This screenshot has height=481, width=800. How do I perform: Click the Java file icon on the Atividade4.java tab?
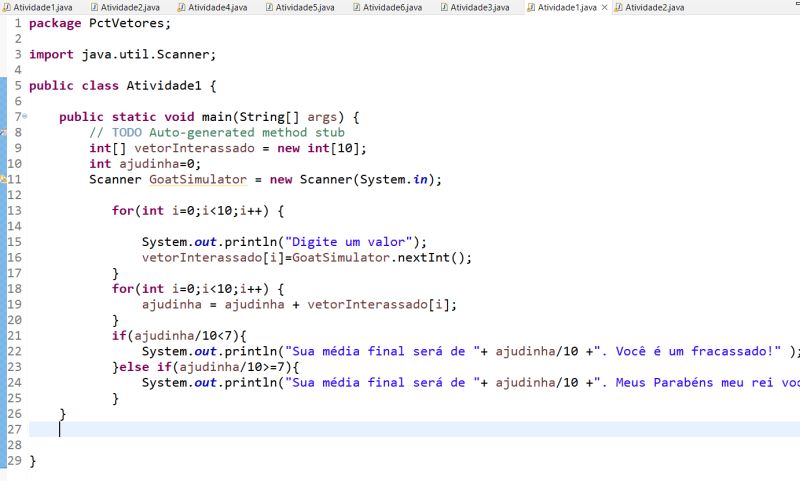[181, 7]
